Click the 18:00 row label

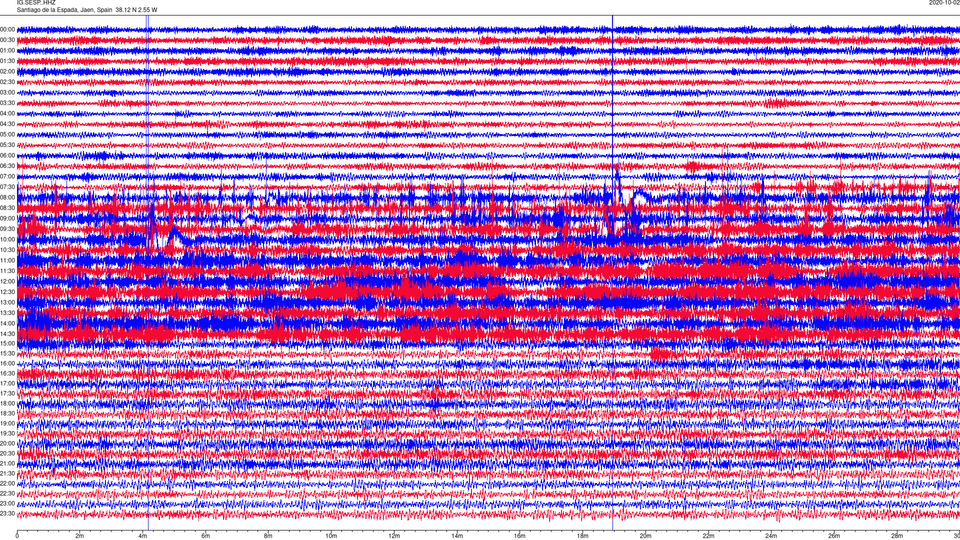click(7, 403)
